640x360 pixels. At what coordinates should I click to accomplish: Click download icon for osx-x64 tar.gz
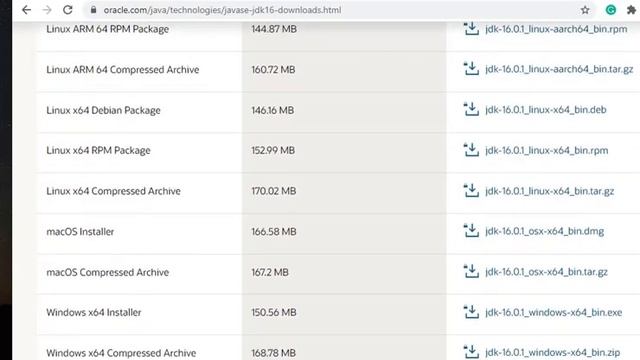pyautogui.click(x=471, y=271)
